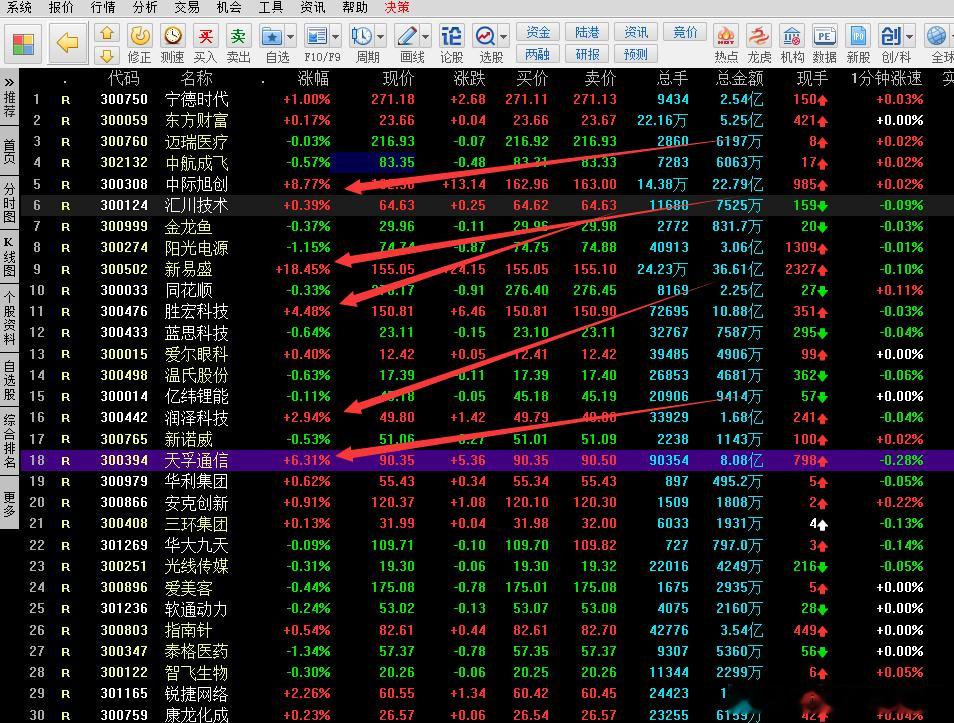The height and width of the screenshot is (723, 954).
Task: Click the 资金 button
Action: [538, 32]
